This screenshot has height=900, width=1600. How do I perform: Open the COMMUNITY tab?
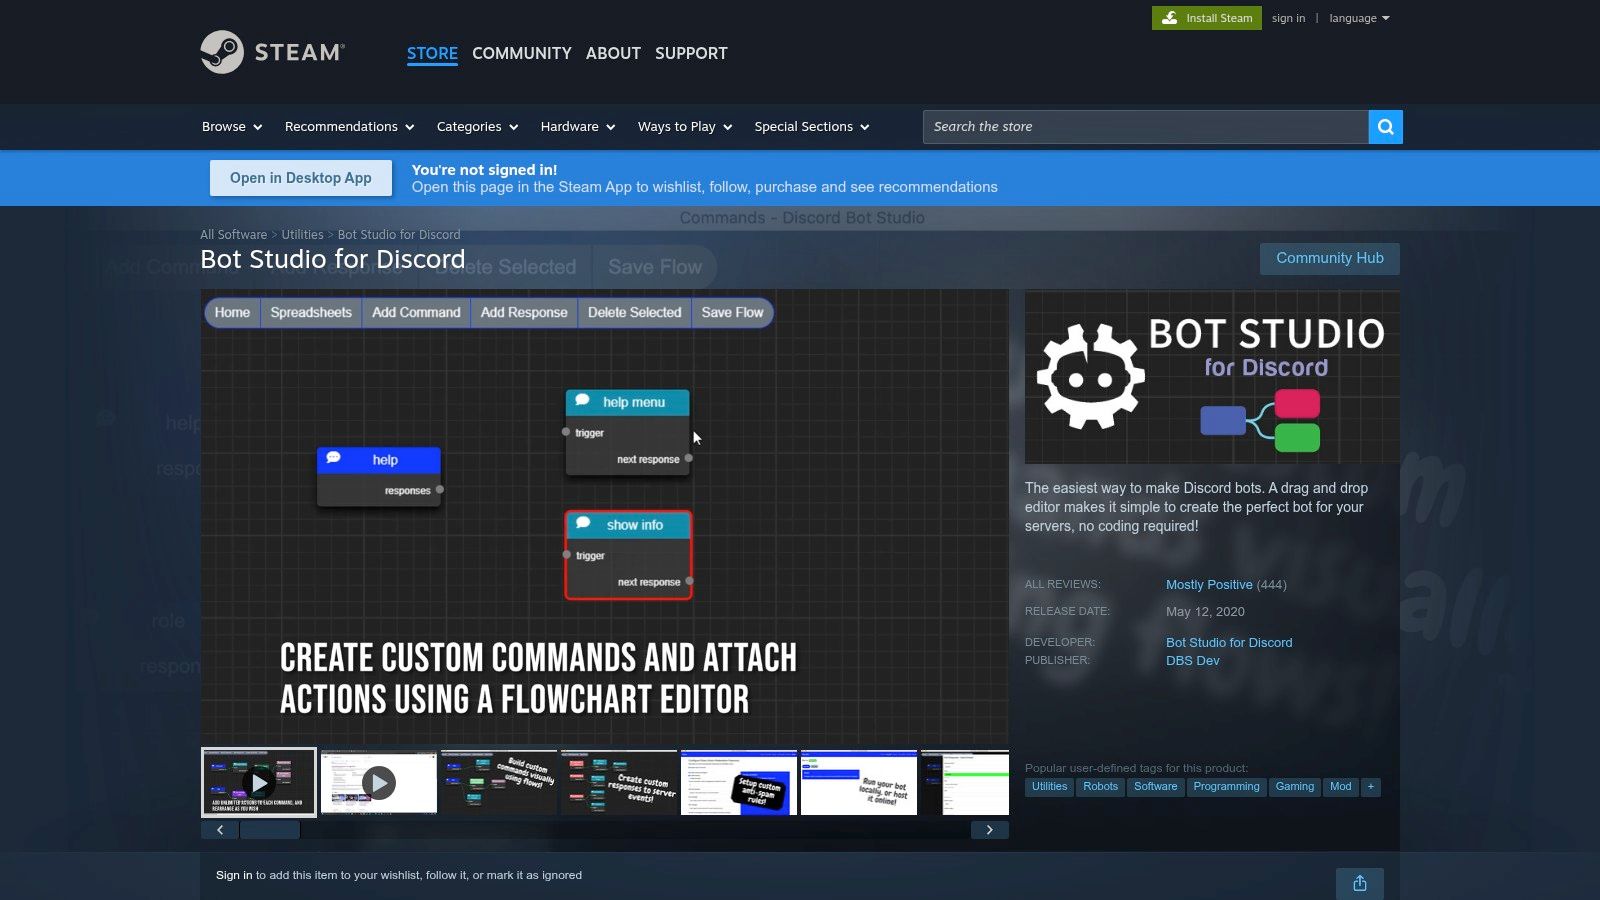[x=522, y=53]
